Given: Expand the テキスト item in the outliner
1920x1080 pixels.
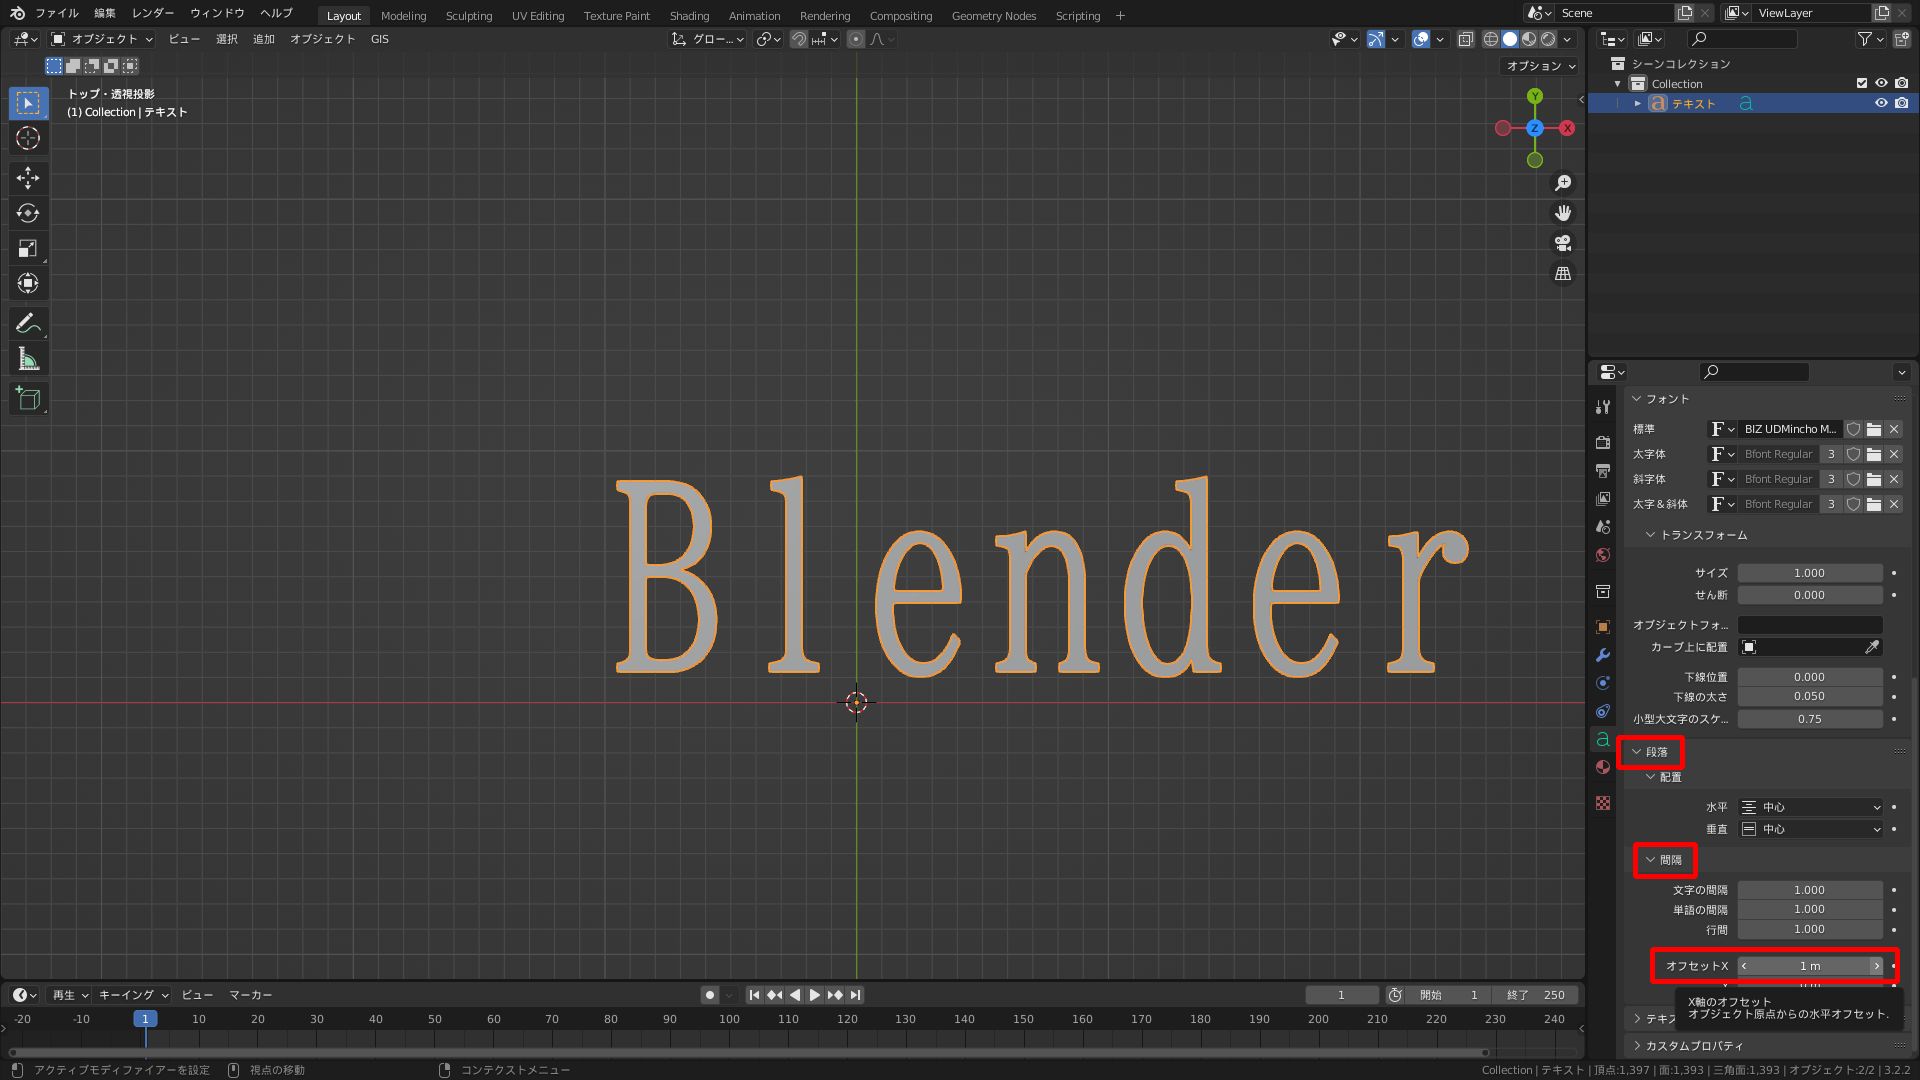Looking at the screenshot, I should coord(1638,103).
